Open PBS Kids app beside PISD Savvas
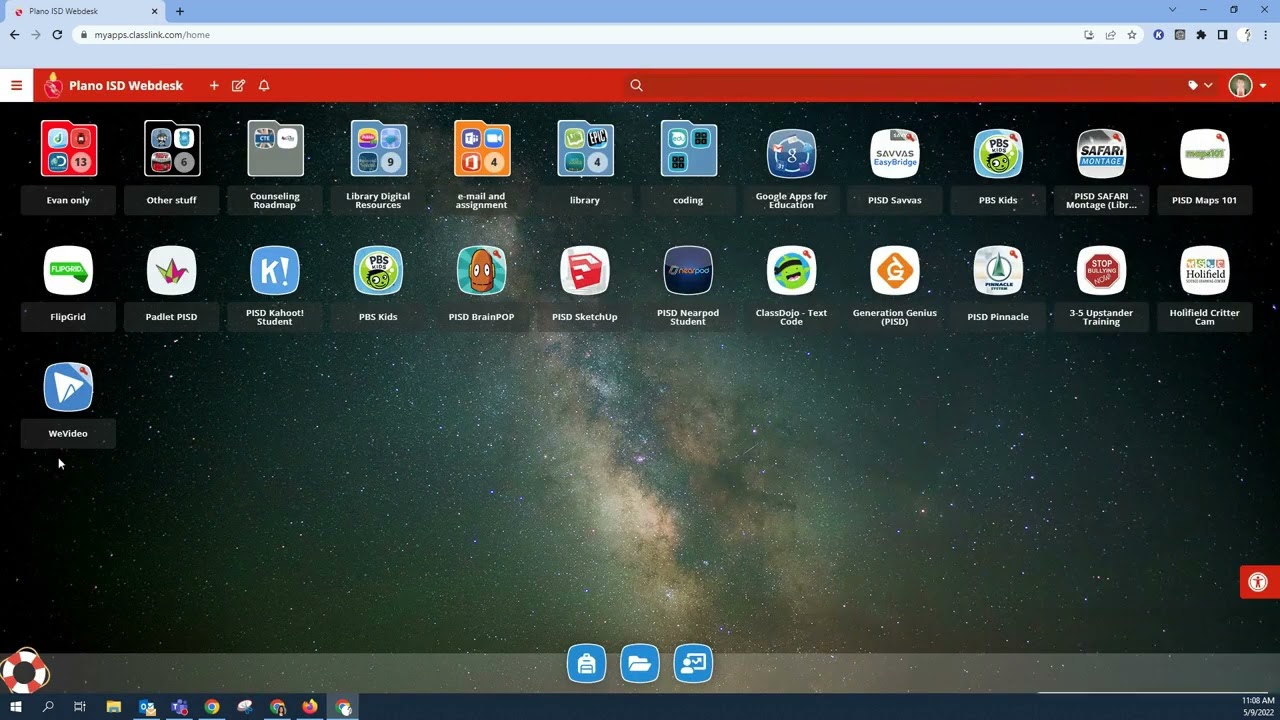Image resolution: width=1280 pixels, height=720 pixels. coord(998,154)
